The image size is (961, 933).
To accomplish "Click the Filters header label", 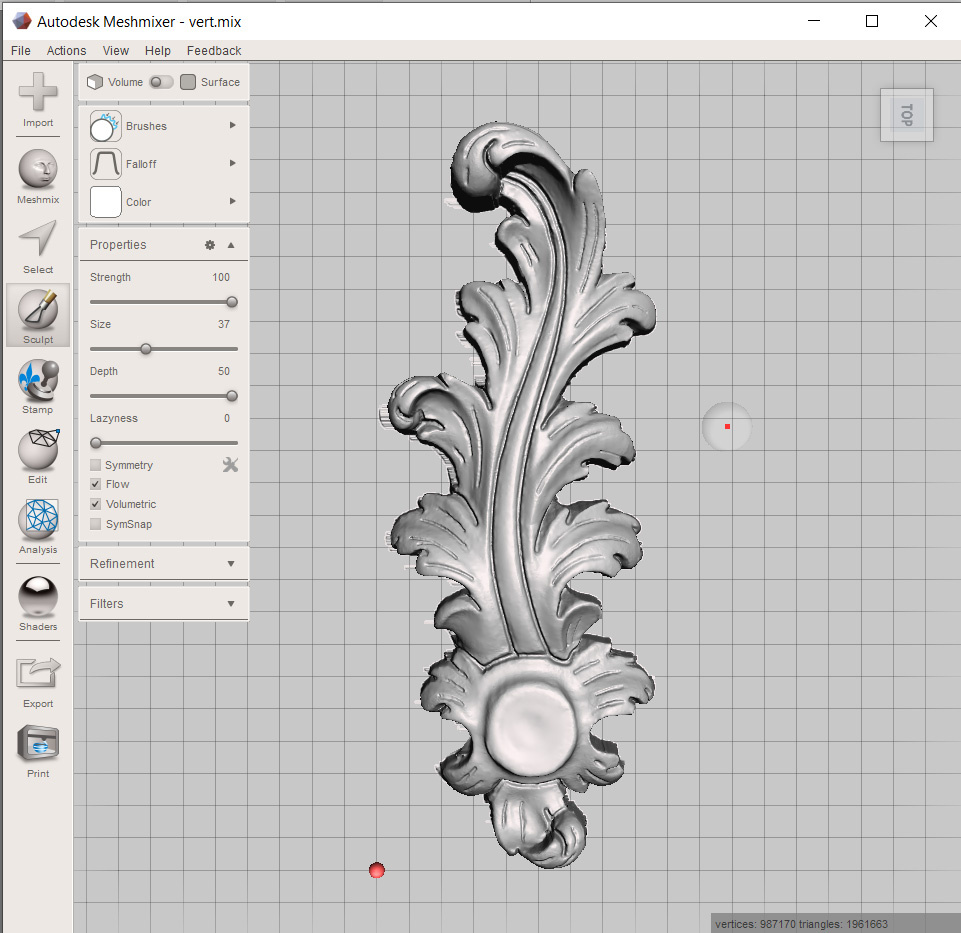I will (107, 604).
